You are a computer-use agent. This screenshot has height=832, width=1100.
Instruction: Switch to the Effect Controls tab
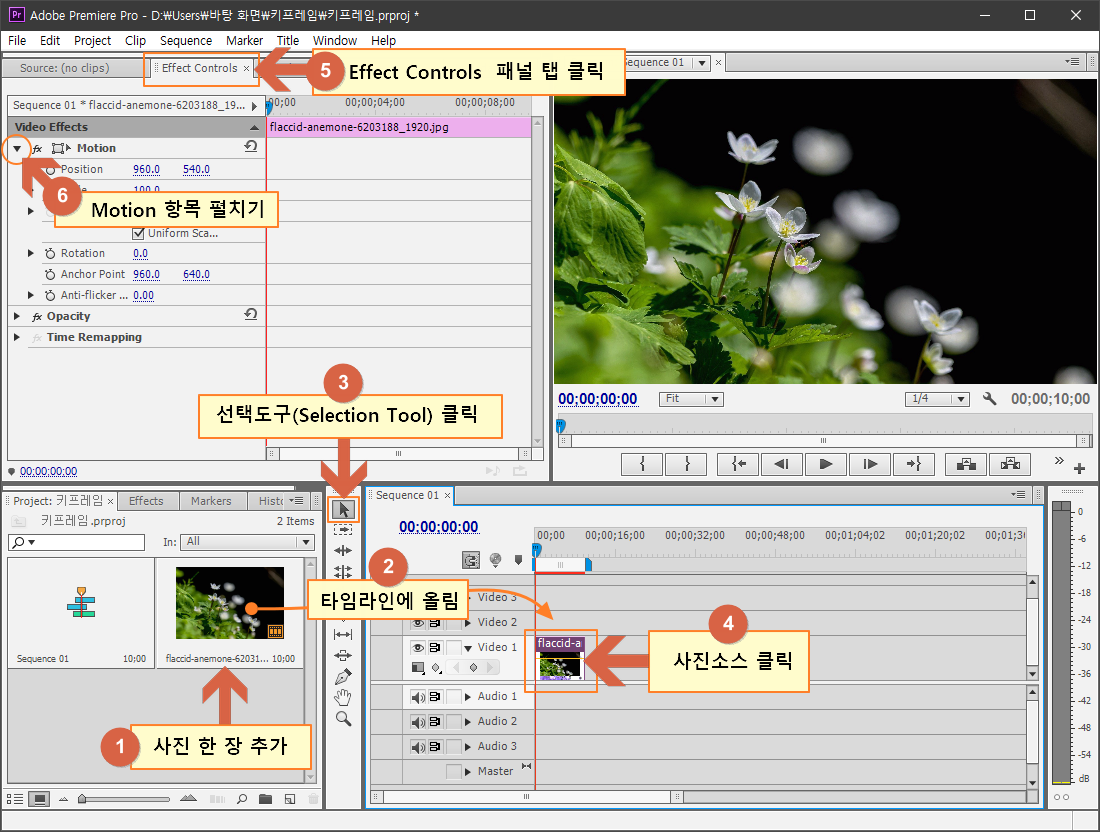[x=199, y=68]
